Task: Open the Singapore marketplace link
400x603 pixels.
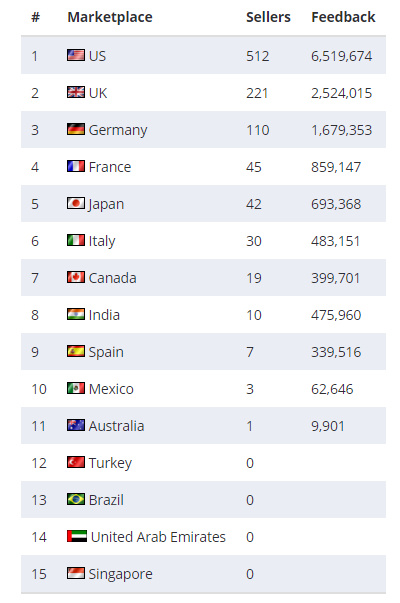Action: [121, 574]
